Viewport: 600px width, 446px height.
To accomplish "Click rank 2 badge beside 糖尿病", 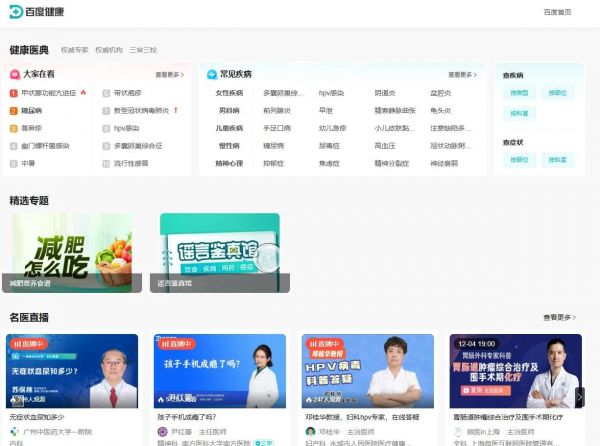I will (x=13, y=111).
